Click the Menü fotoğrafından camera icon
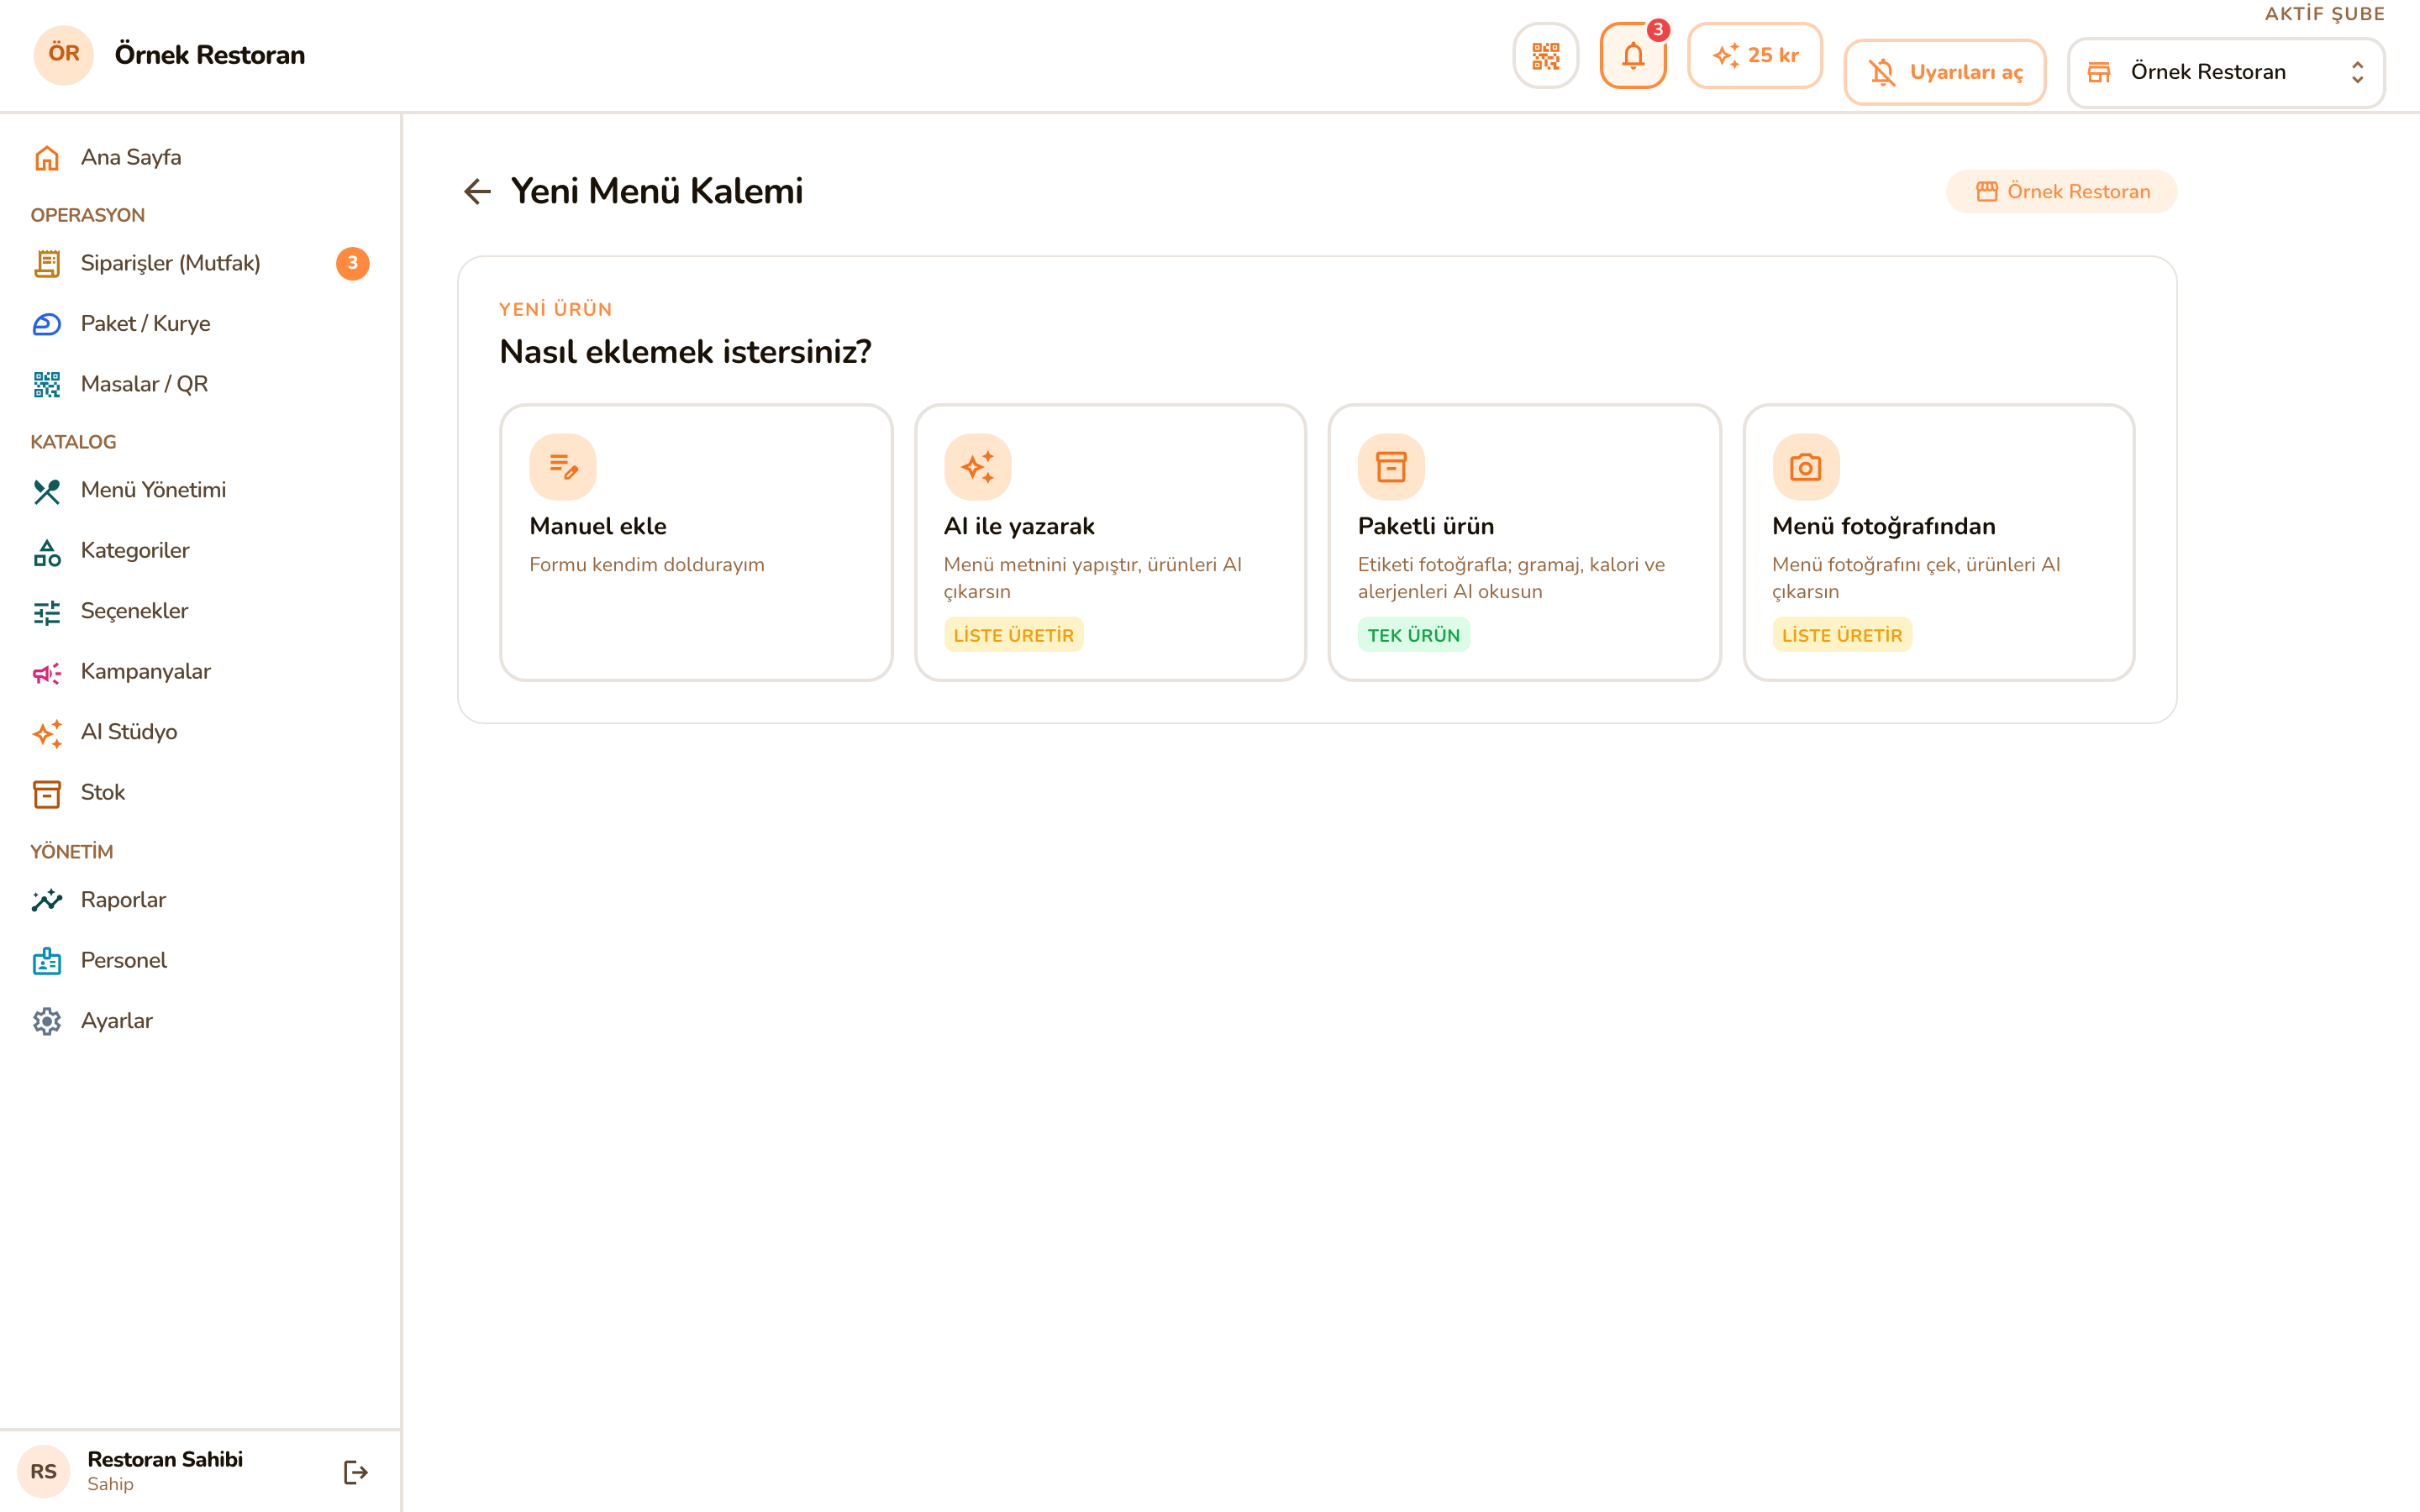This screenshot has height=1512, width=2420. 1806,467
